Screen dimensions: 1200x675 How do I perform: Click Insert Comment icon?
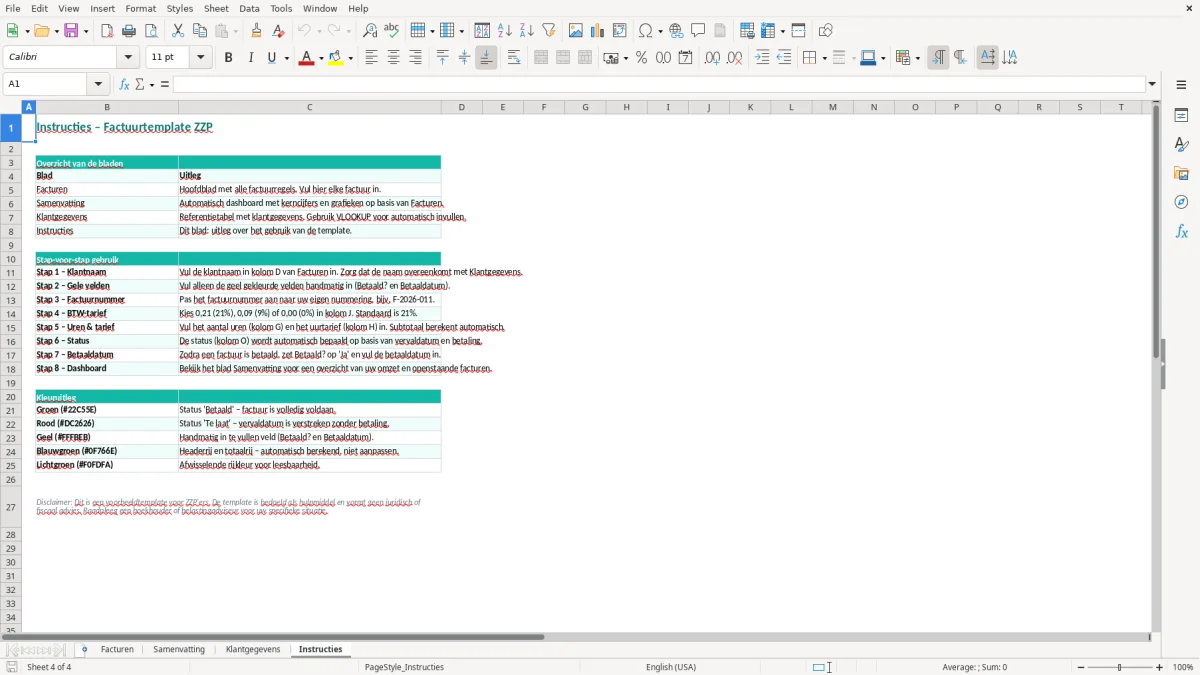pos(699,31)
